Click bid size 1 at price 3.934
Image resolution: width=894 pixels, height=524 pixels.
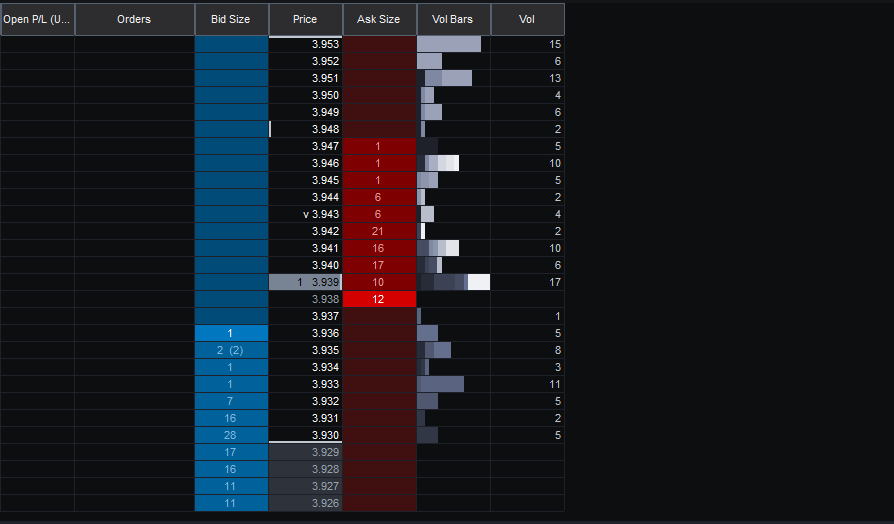(x=231, y=367)
